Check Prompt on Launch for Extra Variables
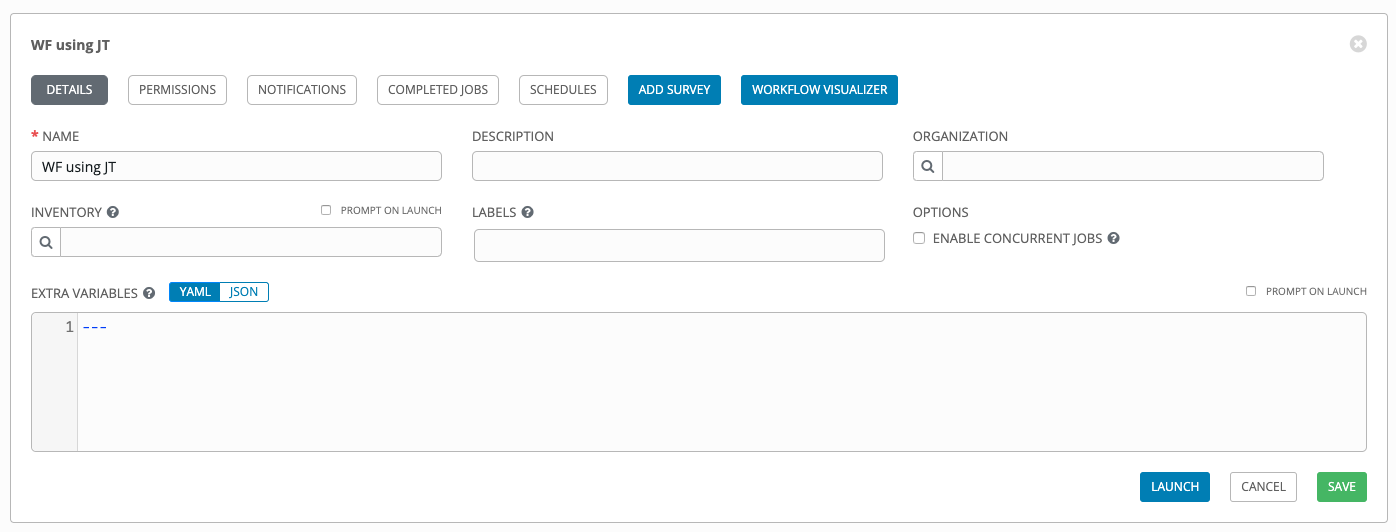The image size is (1396, 532). pyautogui.click(x=1251, y=292)
